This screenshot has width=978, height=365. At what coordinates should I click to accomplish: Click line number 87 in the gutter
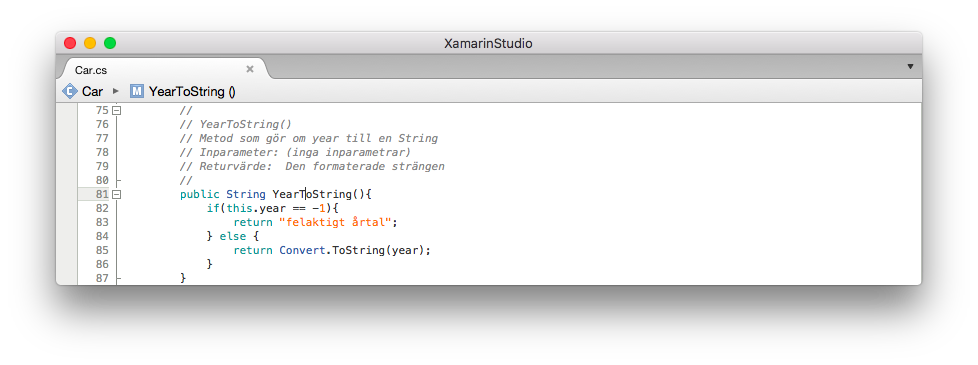tap(102, 278)
